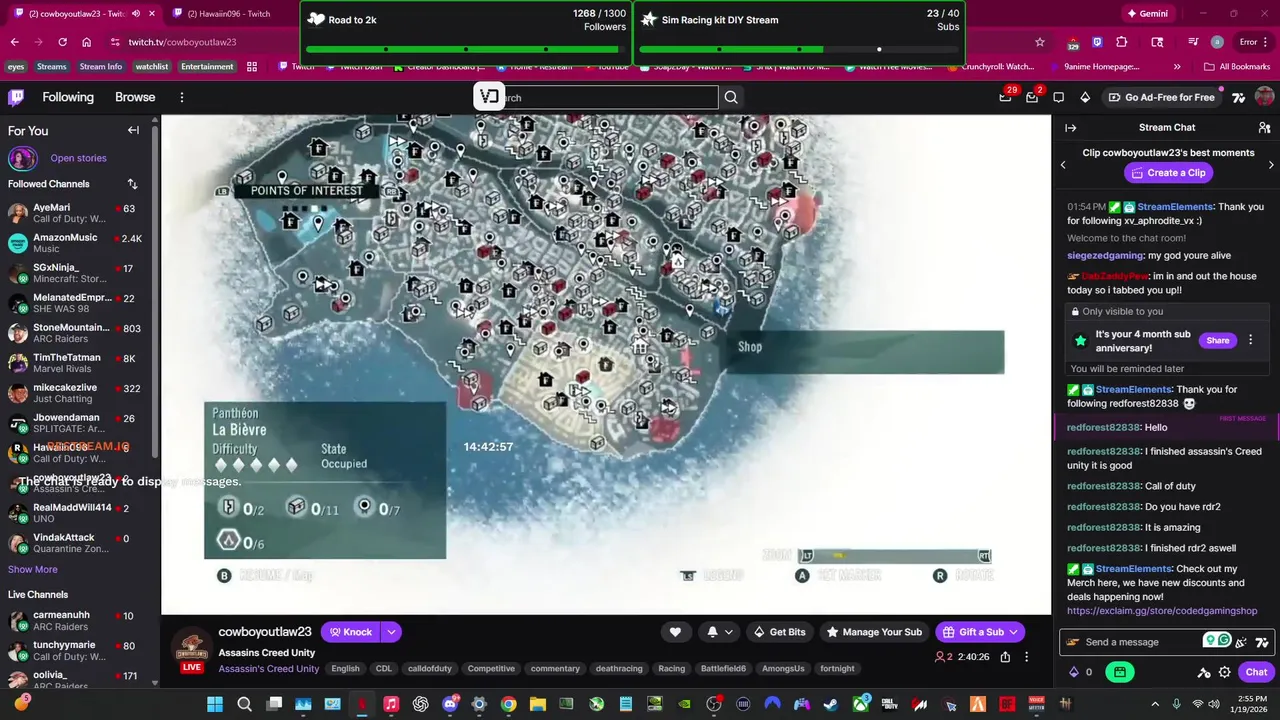Show hidden system tray icons

click(x=1155, y=704)
